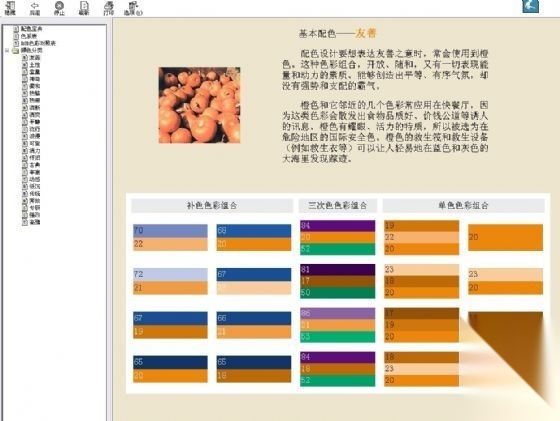Go back with the 后退 arrow icon
Viewport: 560px width, 421px height.
35,7
